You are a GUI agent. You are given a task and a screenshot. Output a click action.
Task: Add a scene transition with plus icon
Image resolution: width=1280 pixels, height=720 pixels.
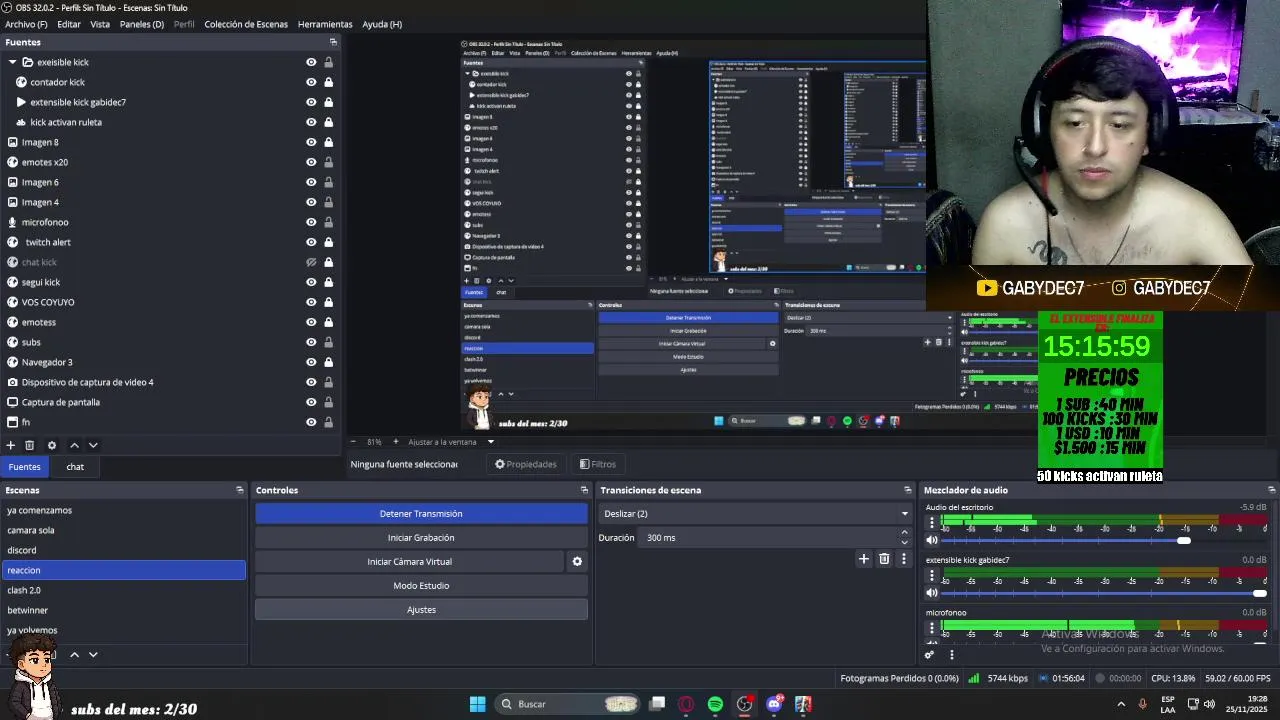pyautogui.click(x=864, y=559)
